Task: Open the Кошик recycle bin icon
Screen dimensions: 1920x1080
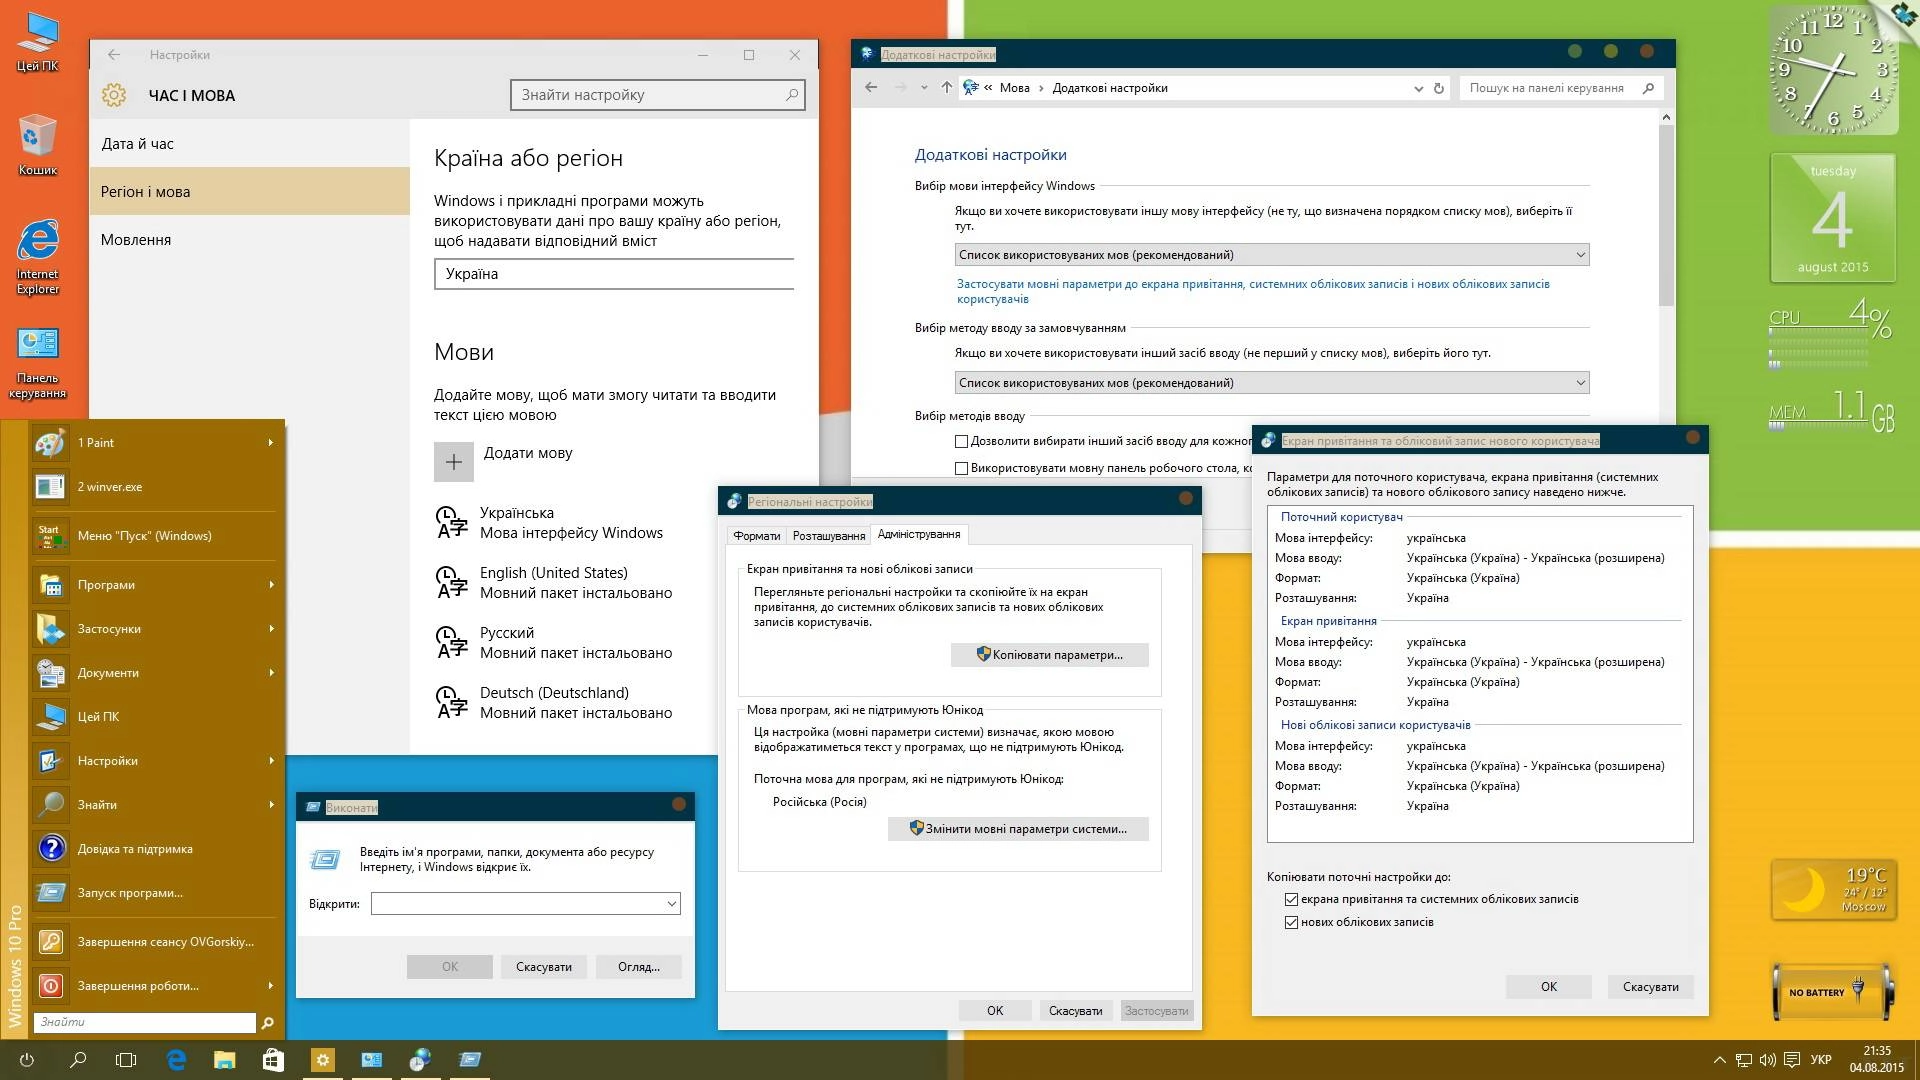Action: (x=37, y=135)
